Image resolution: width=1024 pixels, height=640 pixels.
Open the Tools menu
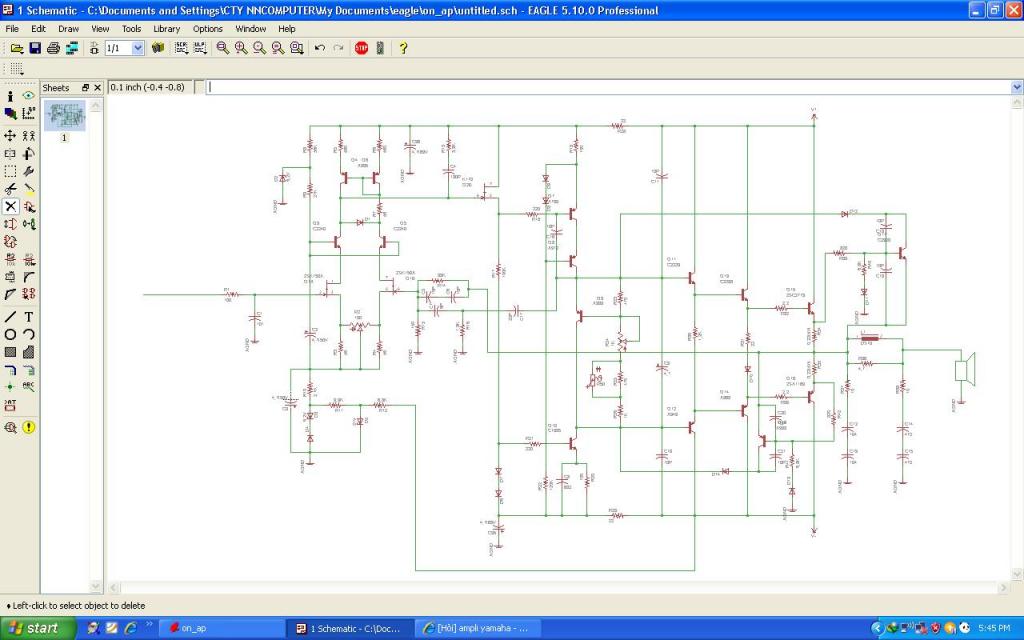[131, 29]
